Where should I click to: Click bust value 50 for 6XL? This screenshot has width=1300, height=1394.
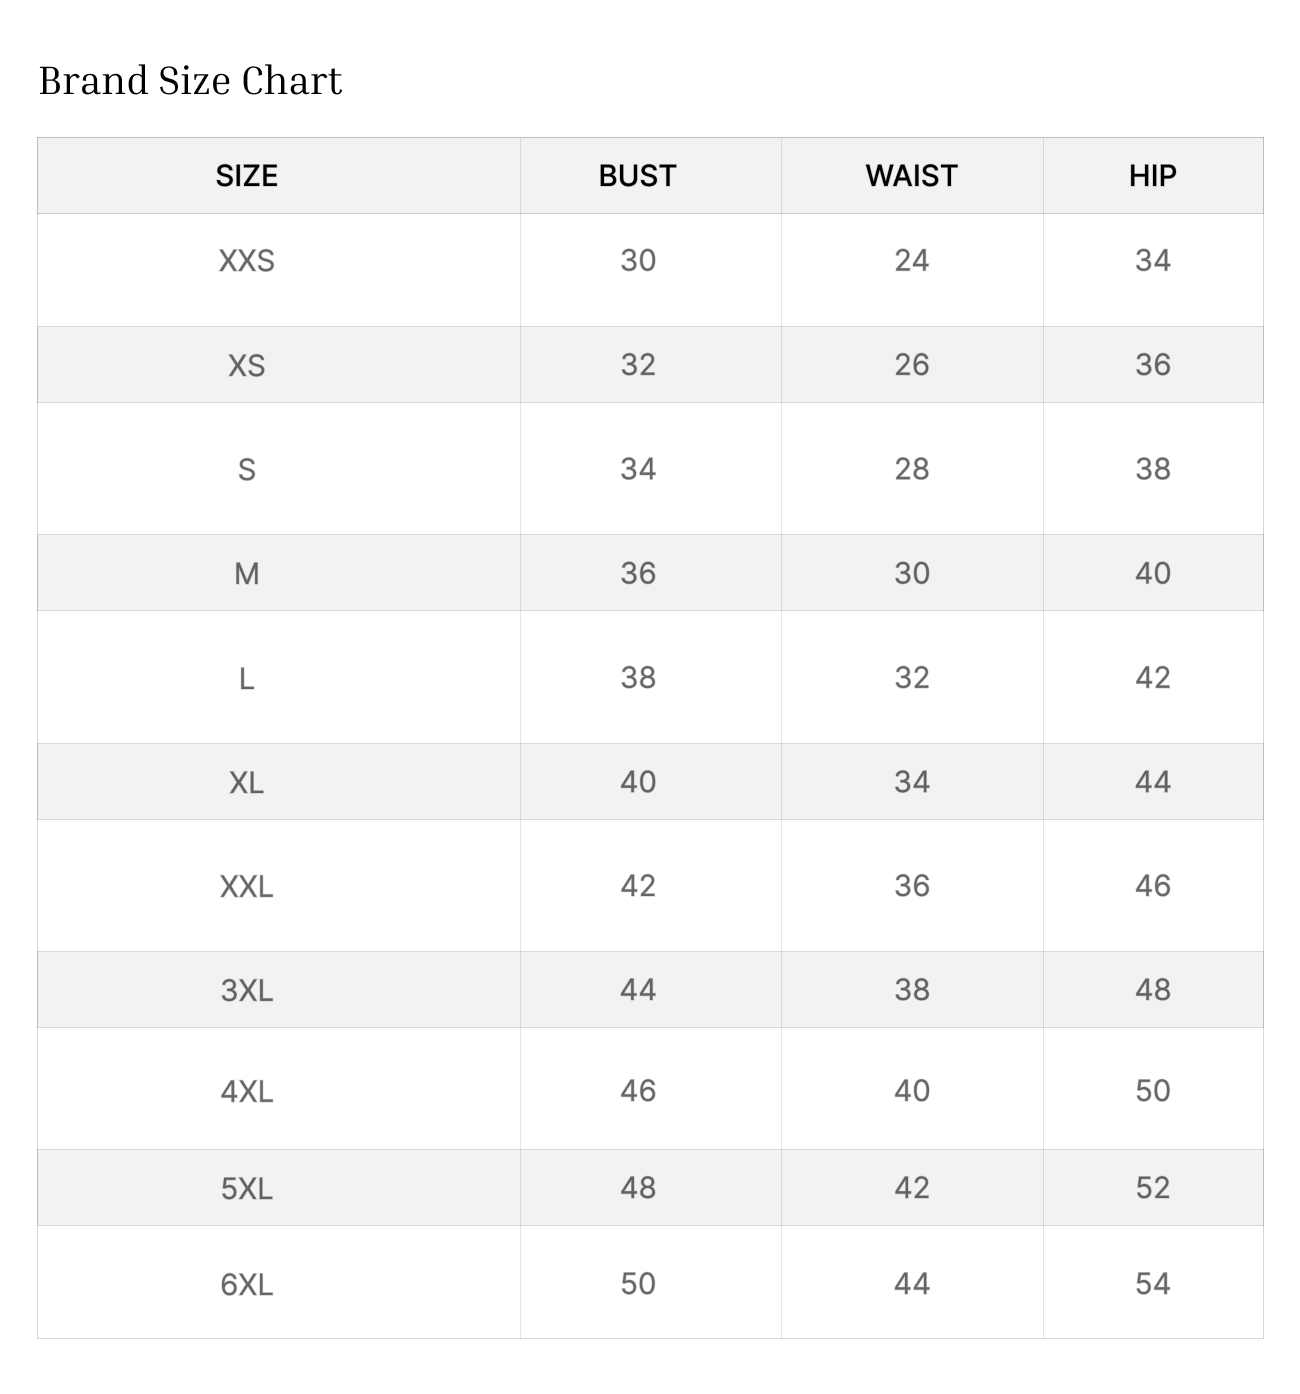click(x=637, y=1284)
